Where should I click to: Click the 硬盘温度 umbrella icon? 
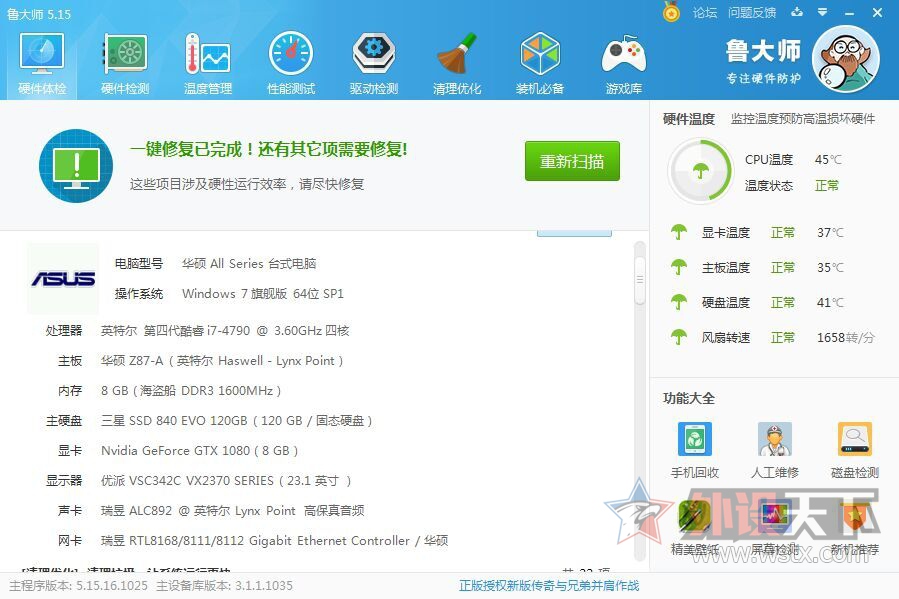[x=679, y=302]
